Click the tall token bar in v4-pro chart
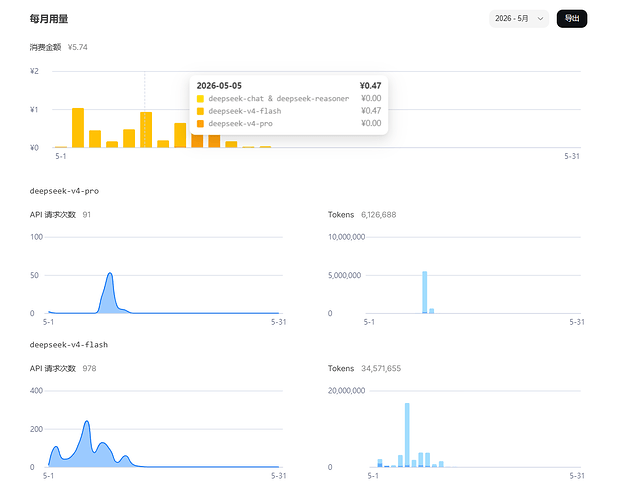Screen dimensions: 643x500 click(x=425, y=292)
